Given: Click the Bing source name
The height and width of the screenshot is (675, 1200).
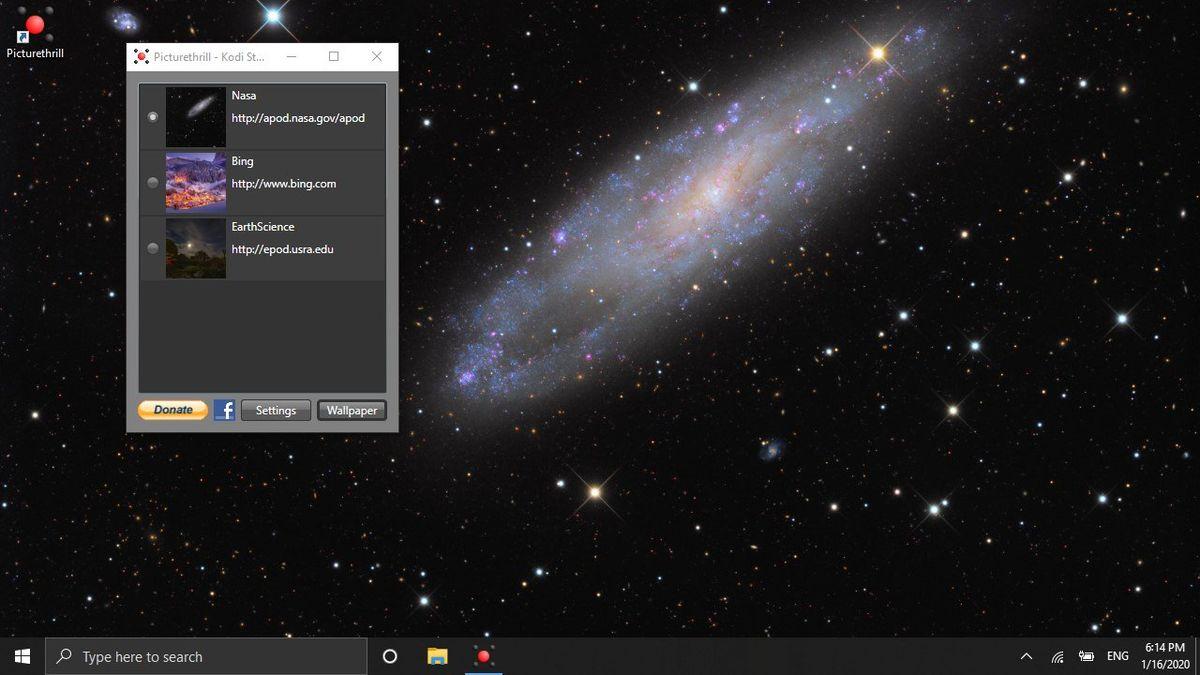Looking at the screenshot, I should click(243, 161).
